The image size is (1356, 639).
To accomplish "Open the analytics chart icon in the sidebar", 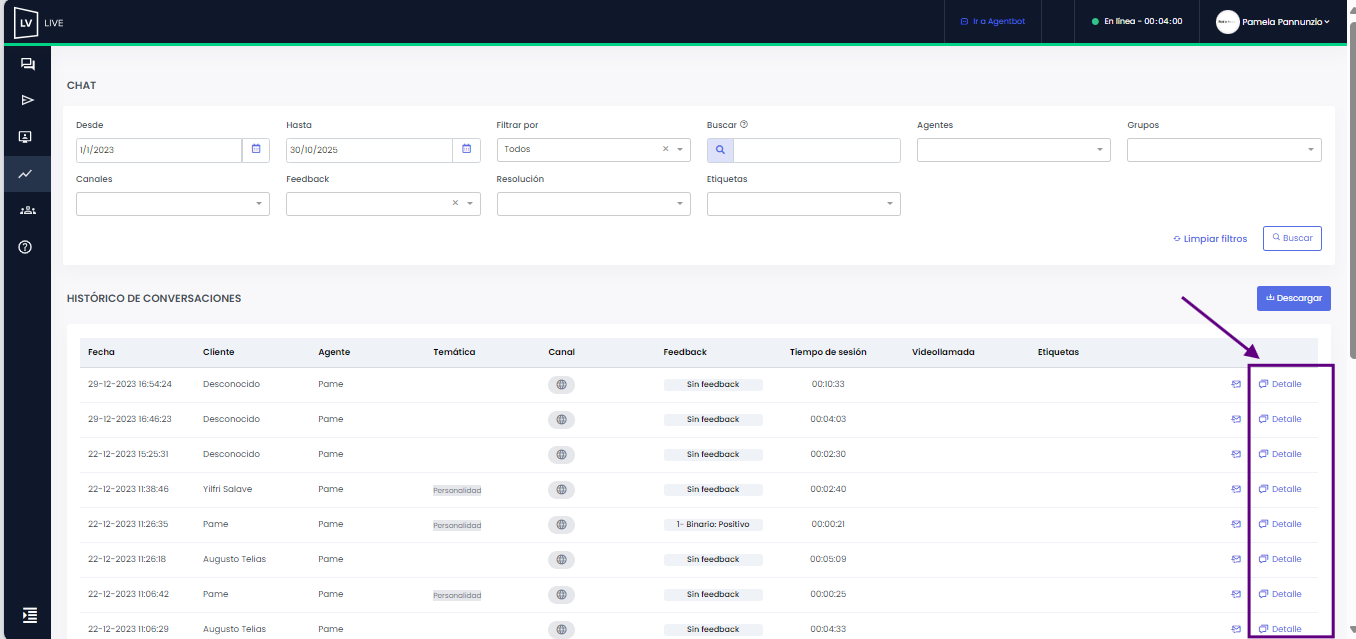I will (26, 174).
